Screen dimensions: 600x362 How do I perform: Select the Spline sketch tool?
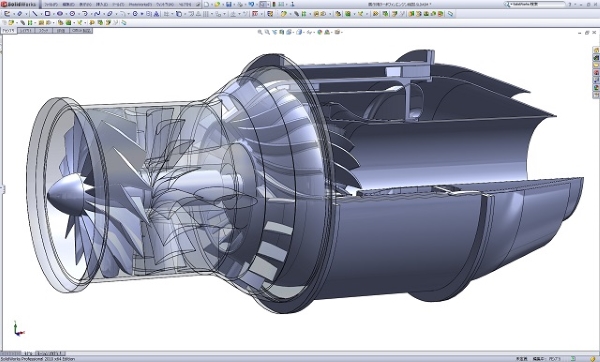[97, 14]
